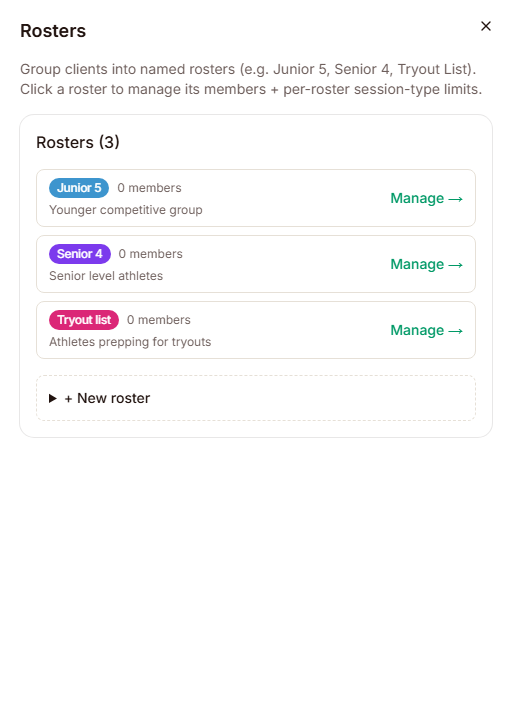Open Manage for Senior 4 roster
Viewport: 512px width, 720px height.
coord(426,264)
